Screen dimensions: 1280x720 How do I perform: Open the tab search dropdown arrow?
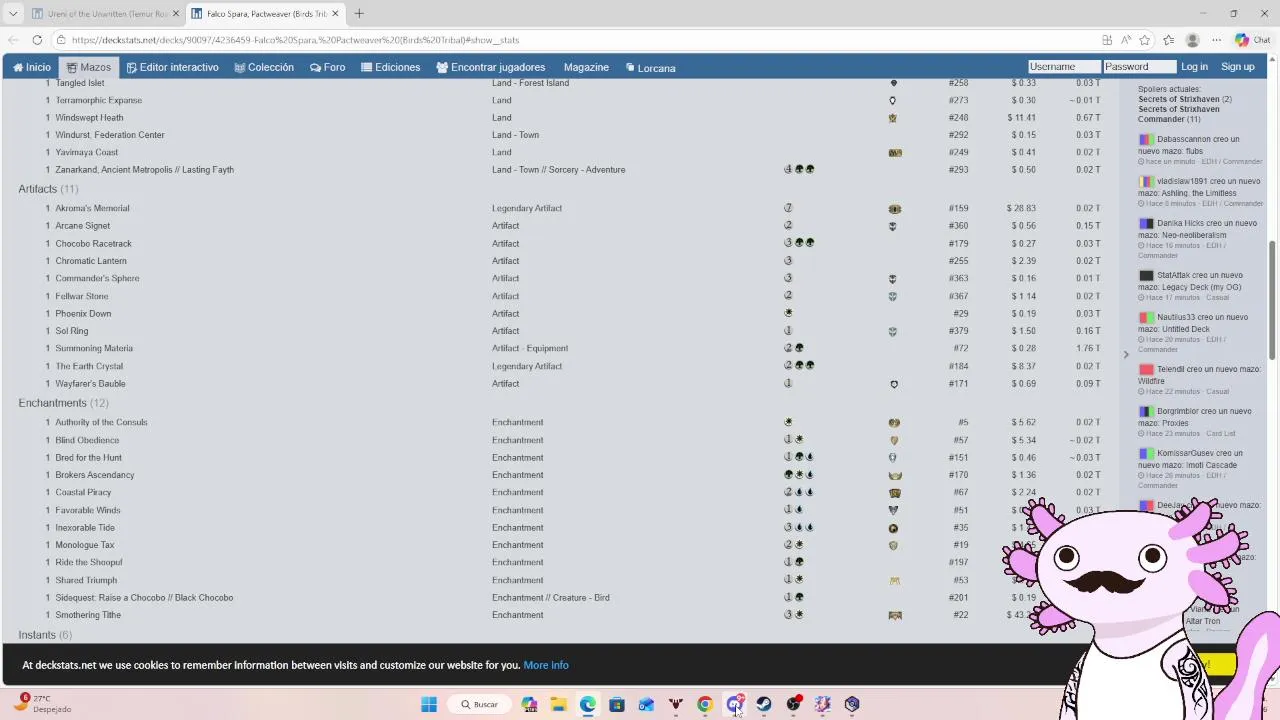click(x=13, y=13)
